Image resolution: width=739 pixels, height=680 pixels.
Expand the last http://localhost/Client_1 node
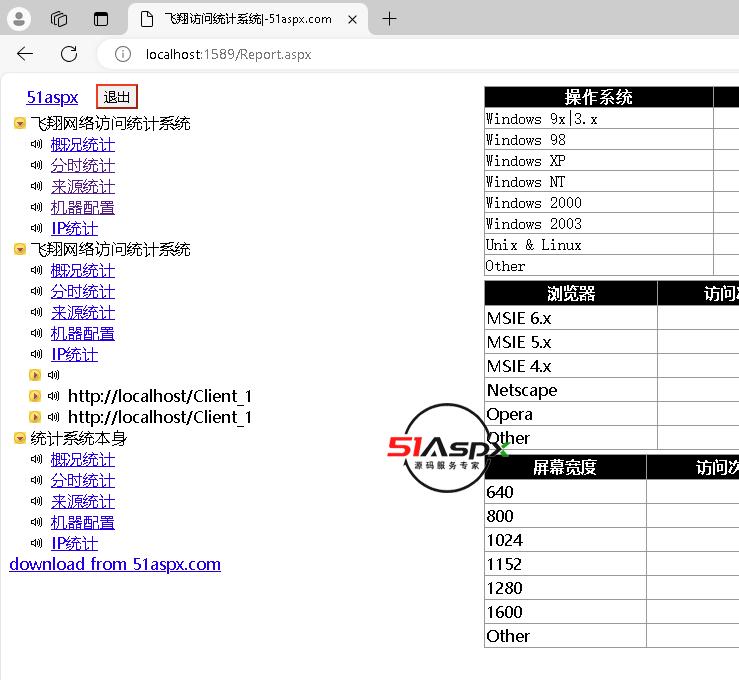[36, 417]
